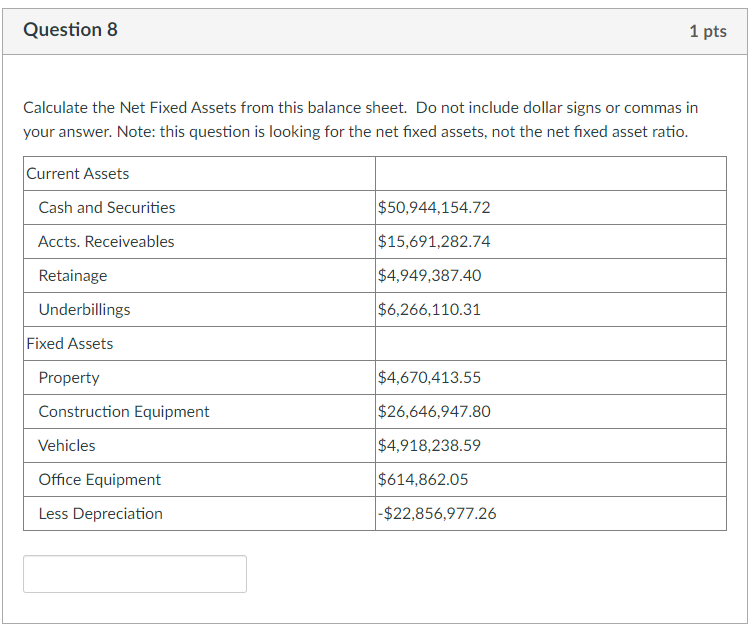
Task: Select the Office Equipment amount $614,862.05
Action: click(423, 479)
